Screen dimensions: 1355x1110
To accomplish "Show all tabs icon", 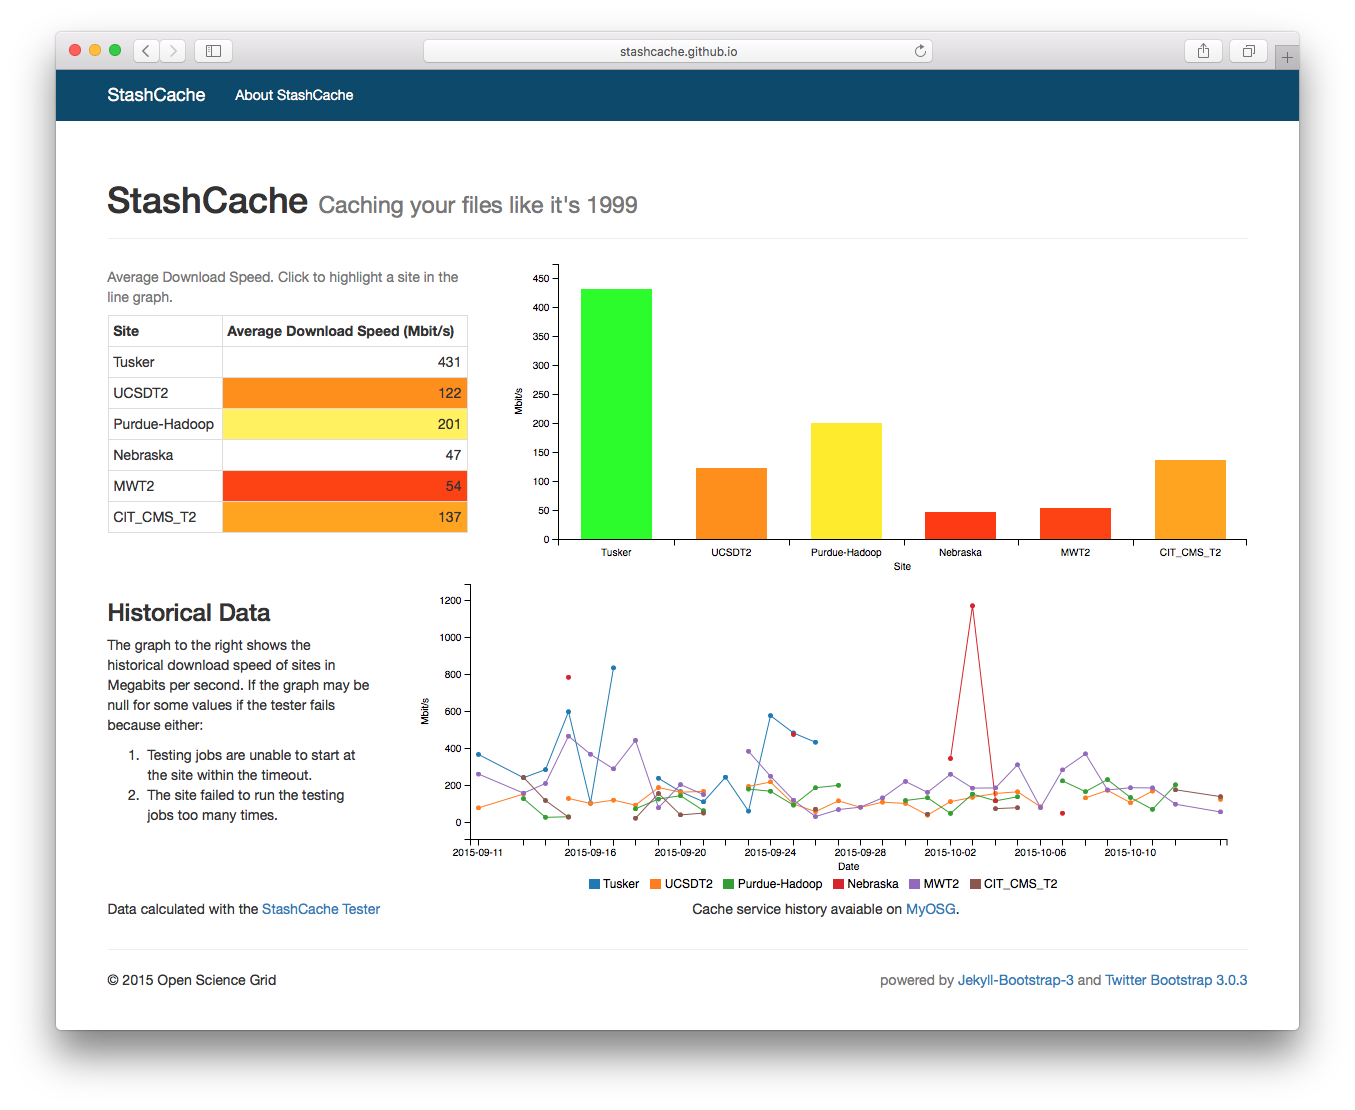I will click(1248, 50).
